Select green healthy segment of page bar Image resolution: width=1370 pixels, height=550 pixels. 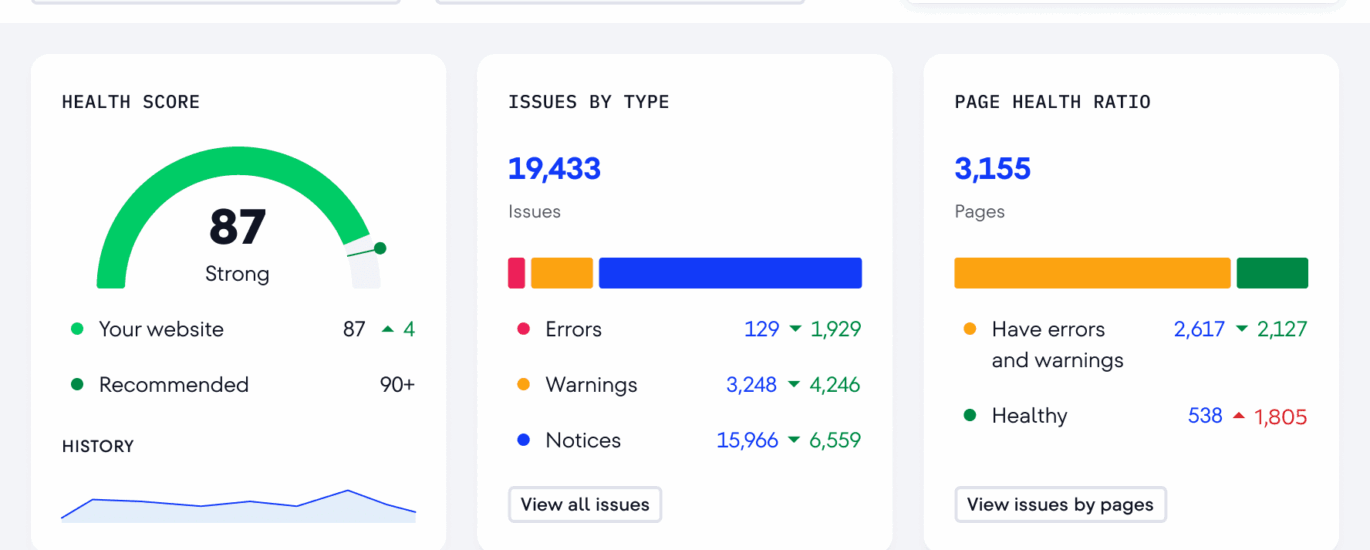1272,273
